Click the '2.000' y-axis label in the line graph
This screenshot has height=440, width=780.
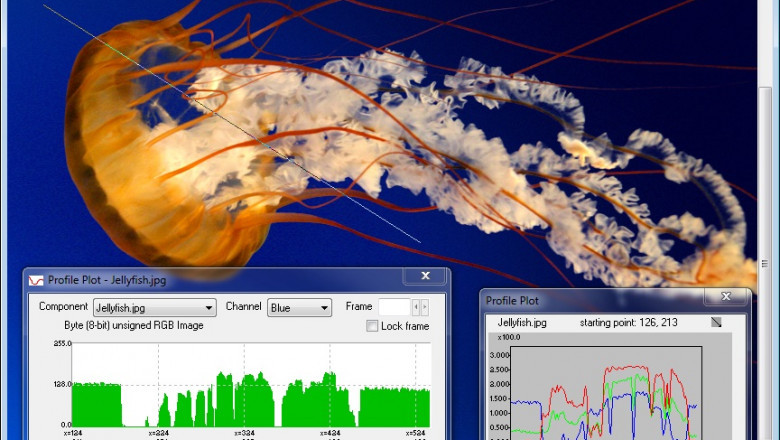coord(499,384)
